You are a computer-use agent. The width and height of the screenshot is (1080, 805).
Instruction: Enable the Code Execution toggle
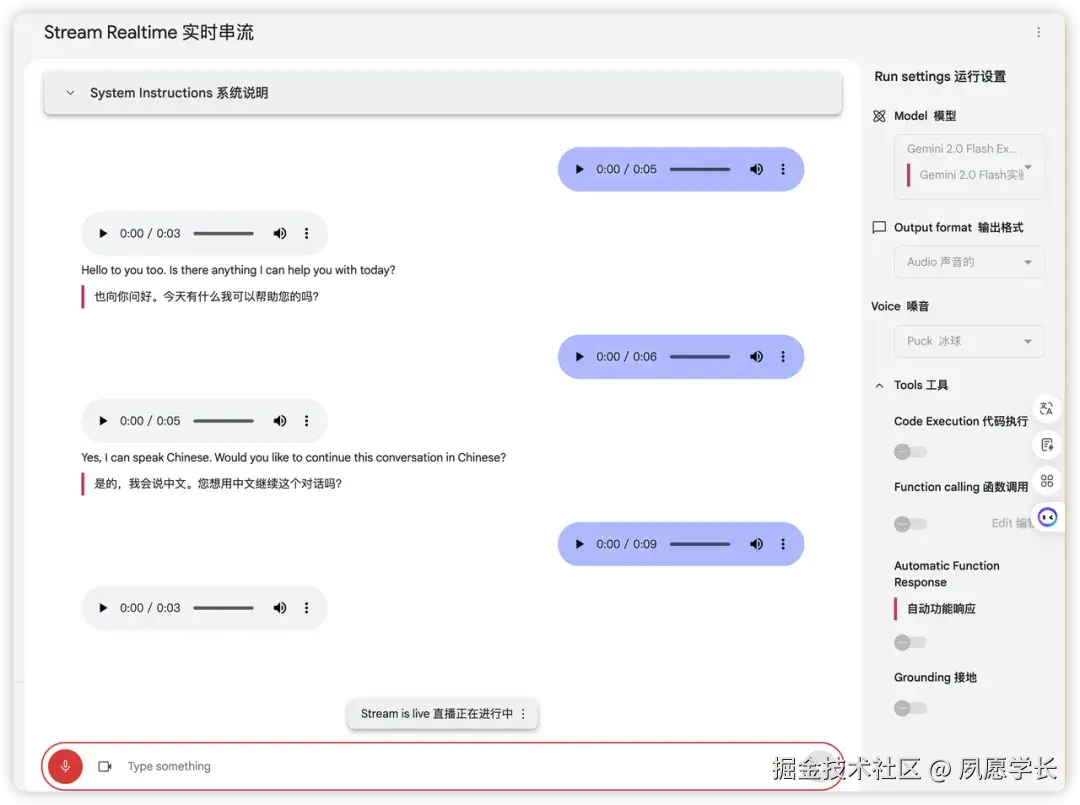click(909, 452)
